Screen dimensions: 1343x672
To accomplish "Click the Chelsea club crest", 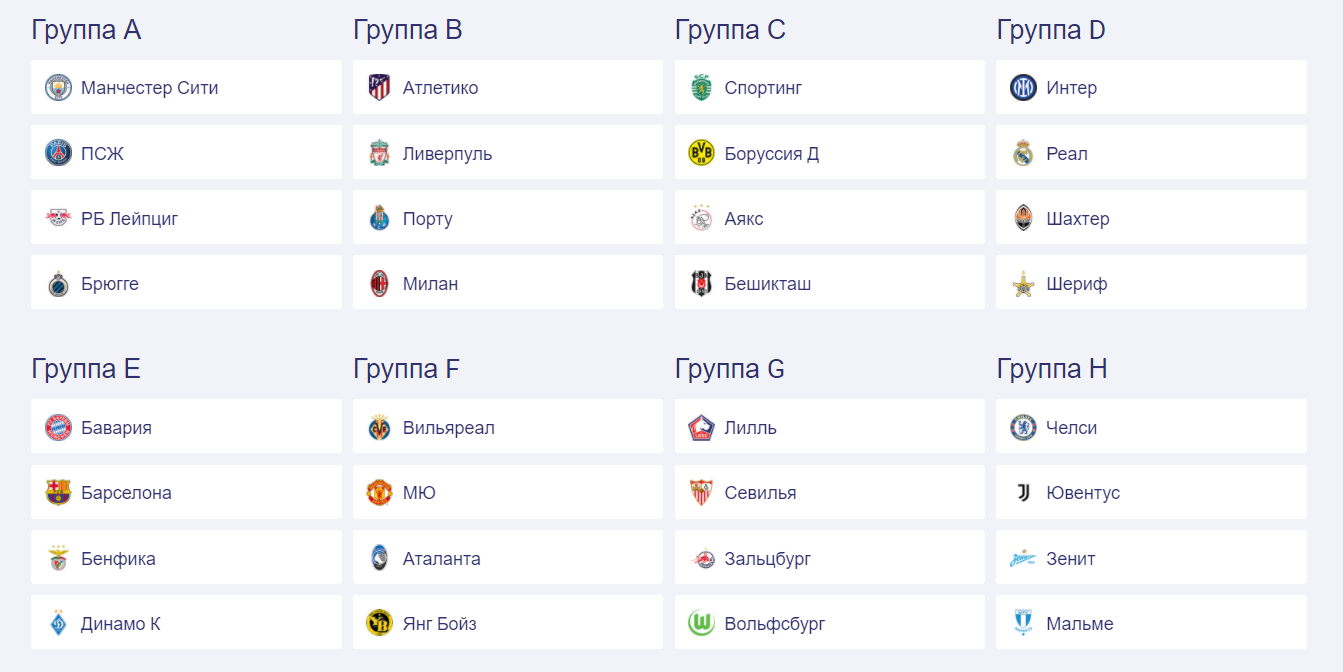I will pyautogui.click(x=1023, y=428).
